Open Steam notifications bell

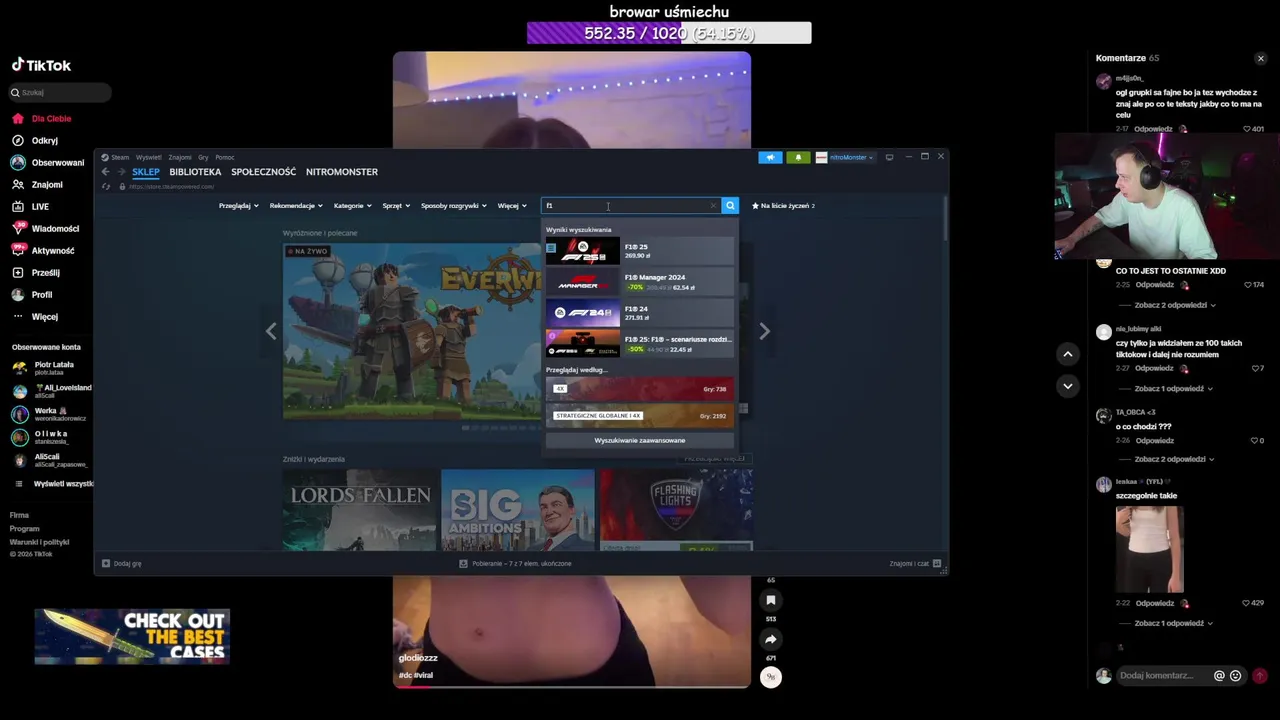(798, 157)
